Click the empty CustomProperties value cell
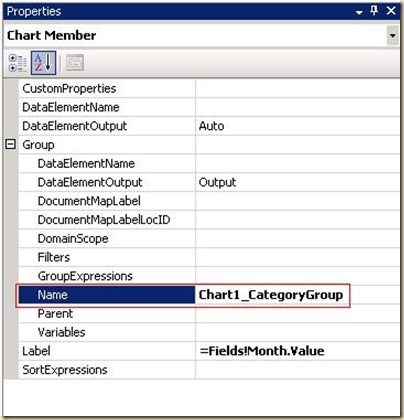The width and height of the screenshot is (404, 420). click(x=297, y=89)
